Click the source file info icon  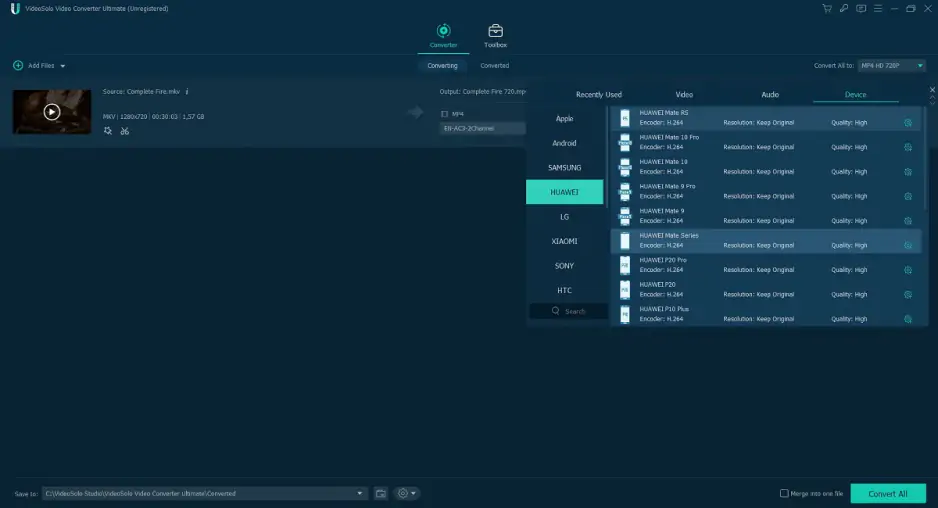(x=187, y=92)
